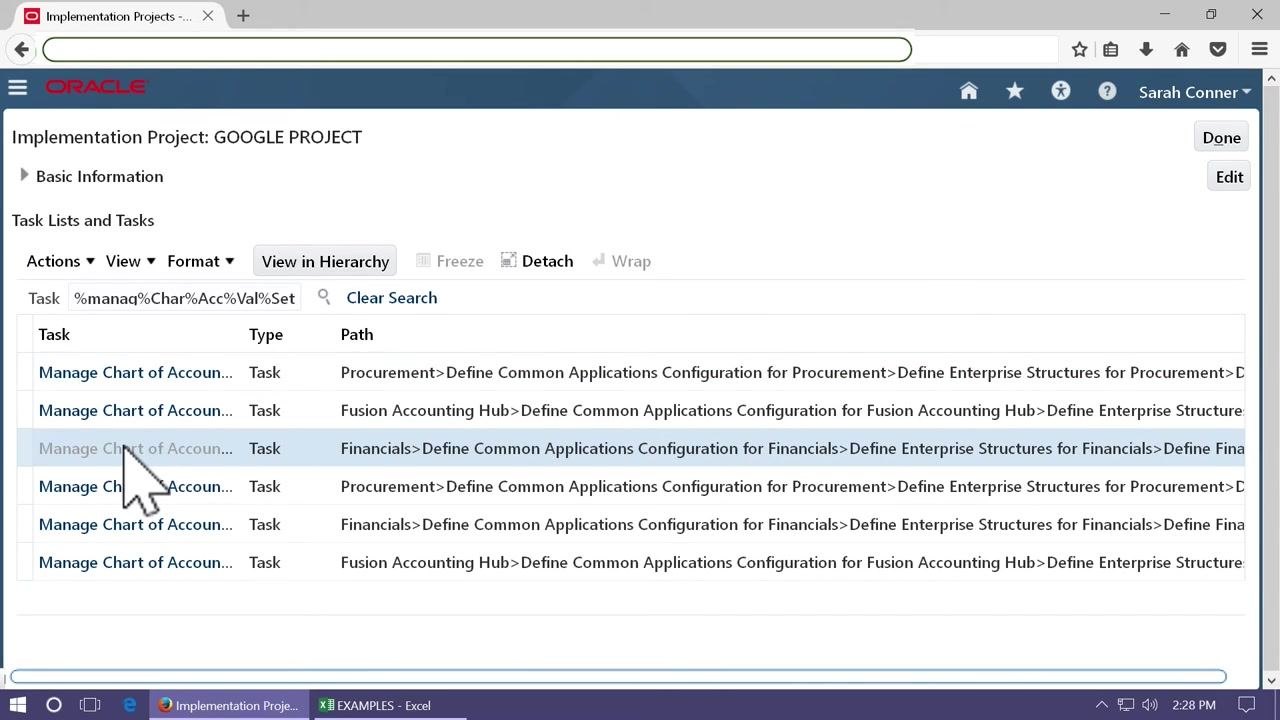
Task: Switch to the Implementation Projects browser tab
Action: 118,16
